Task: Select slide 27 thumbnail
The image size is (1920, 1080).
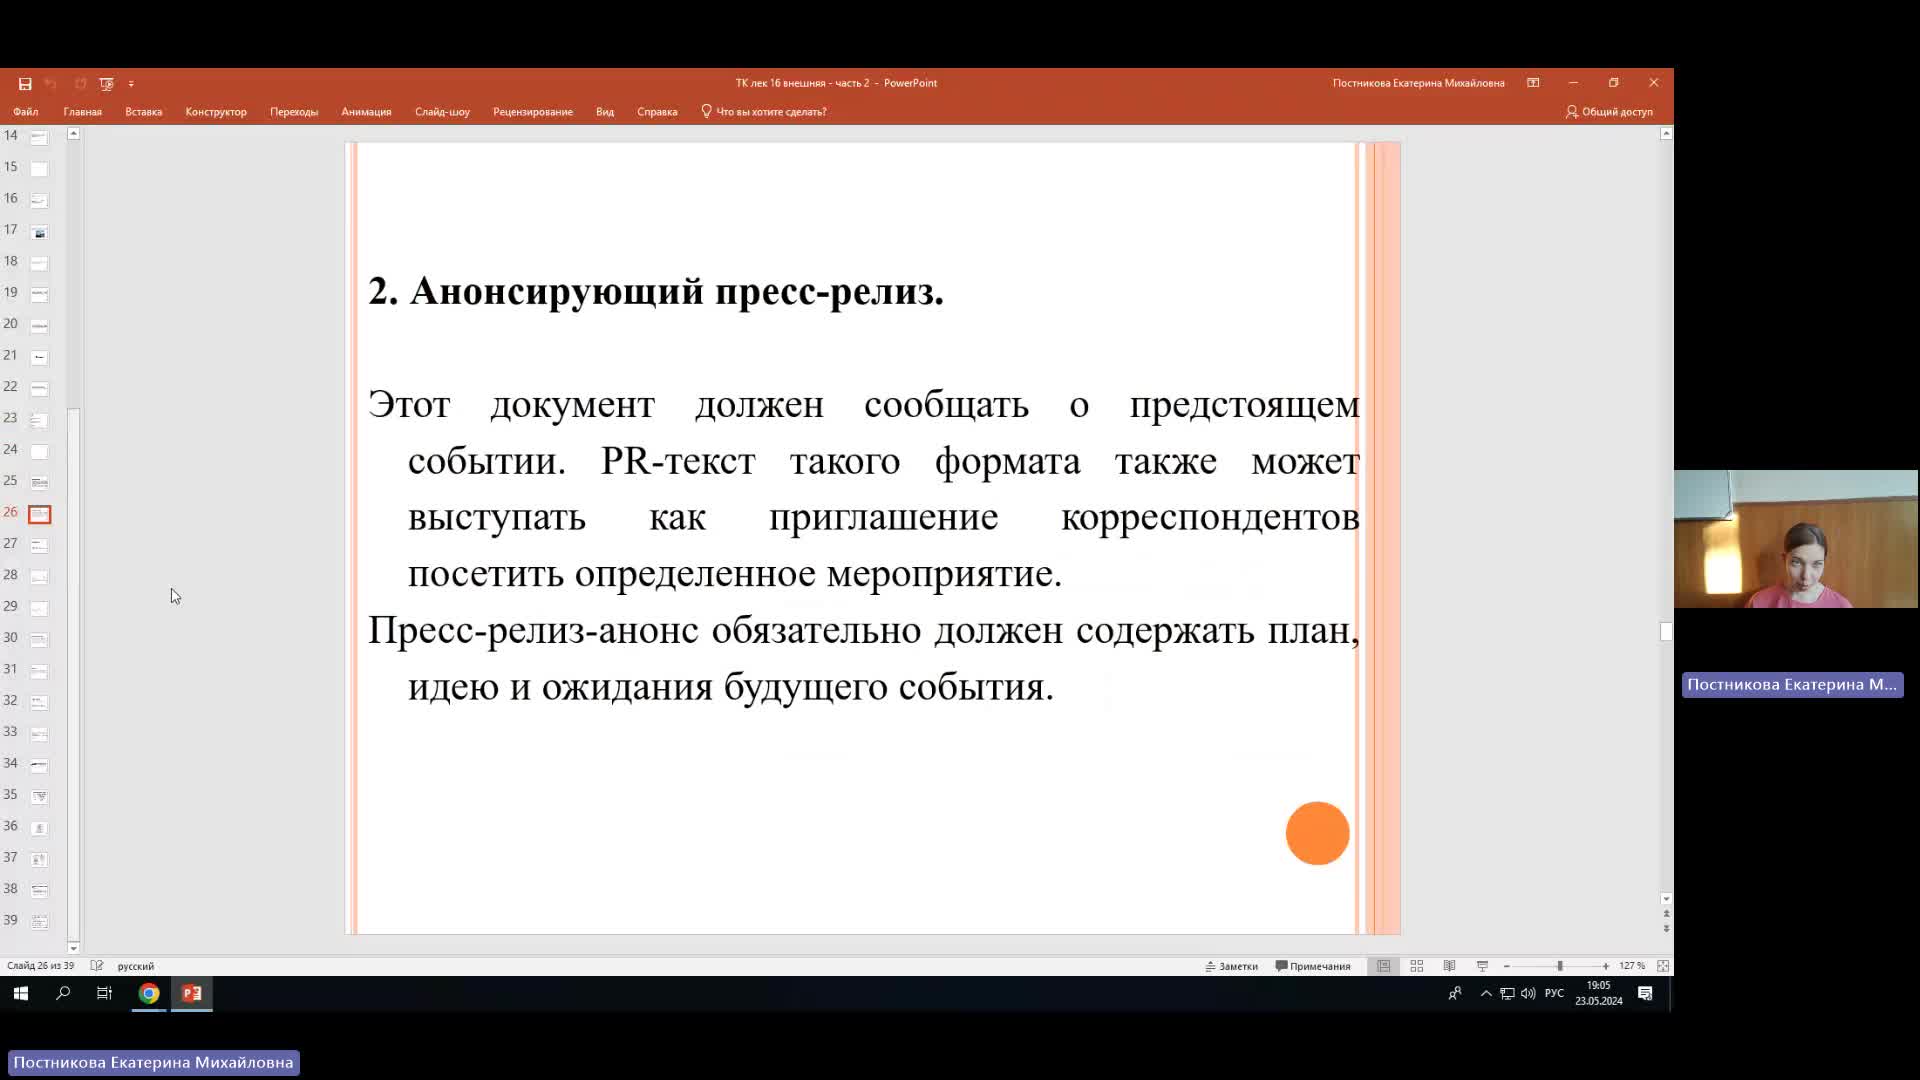Action: [39, 546]
